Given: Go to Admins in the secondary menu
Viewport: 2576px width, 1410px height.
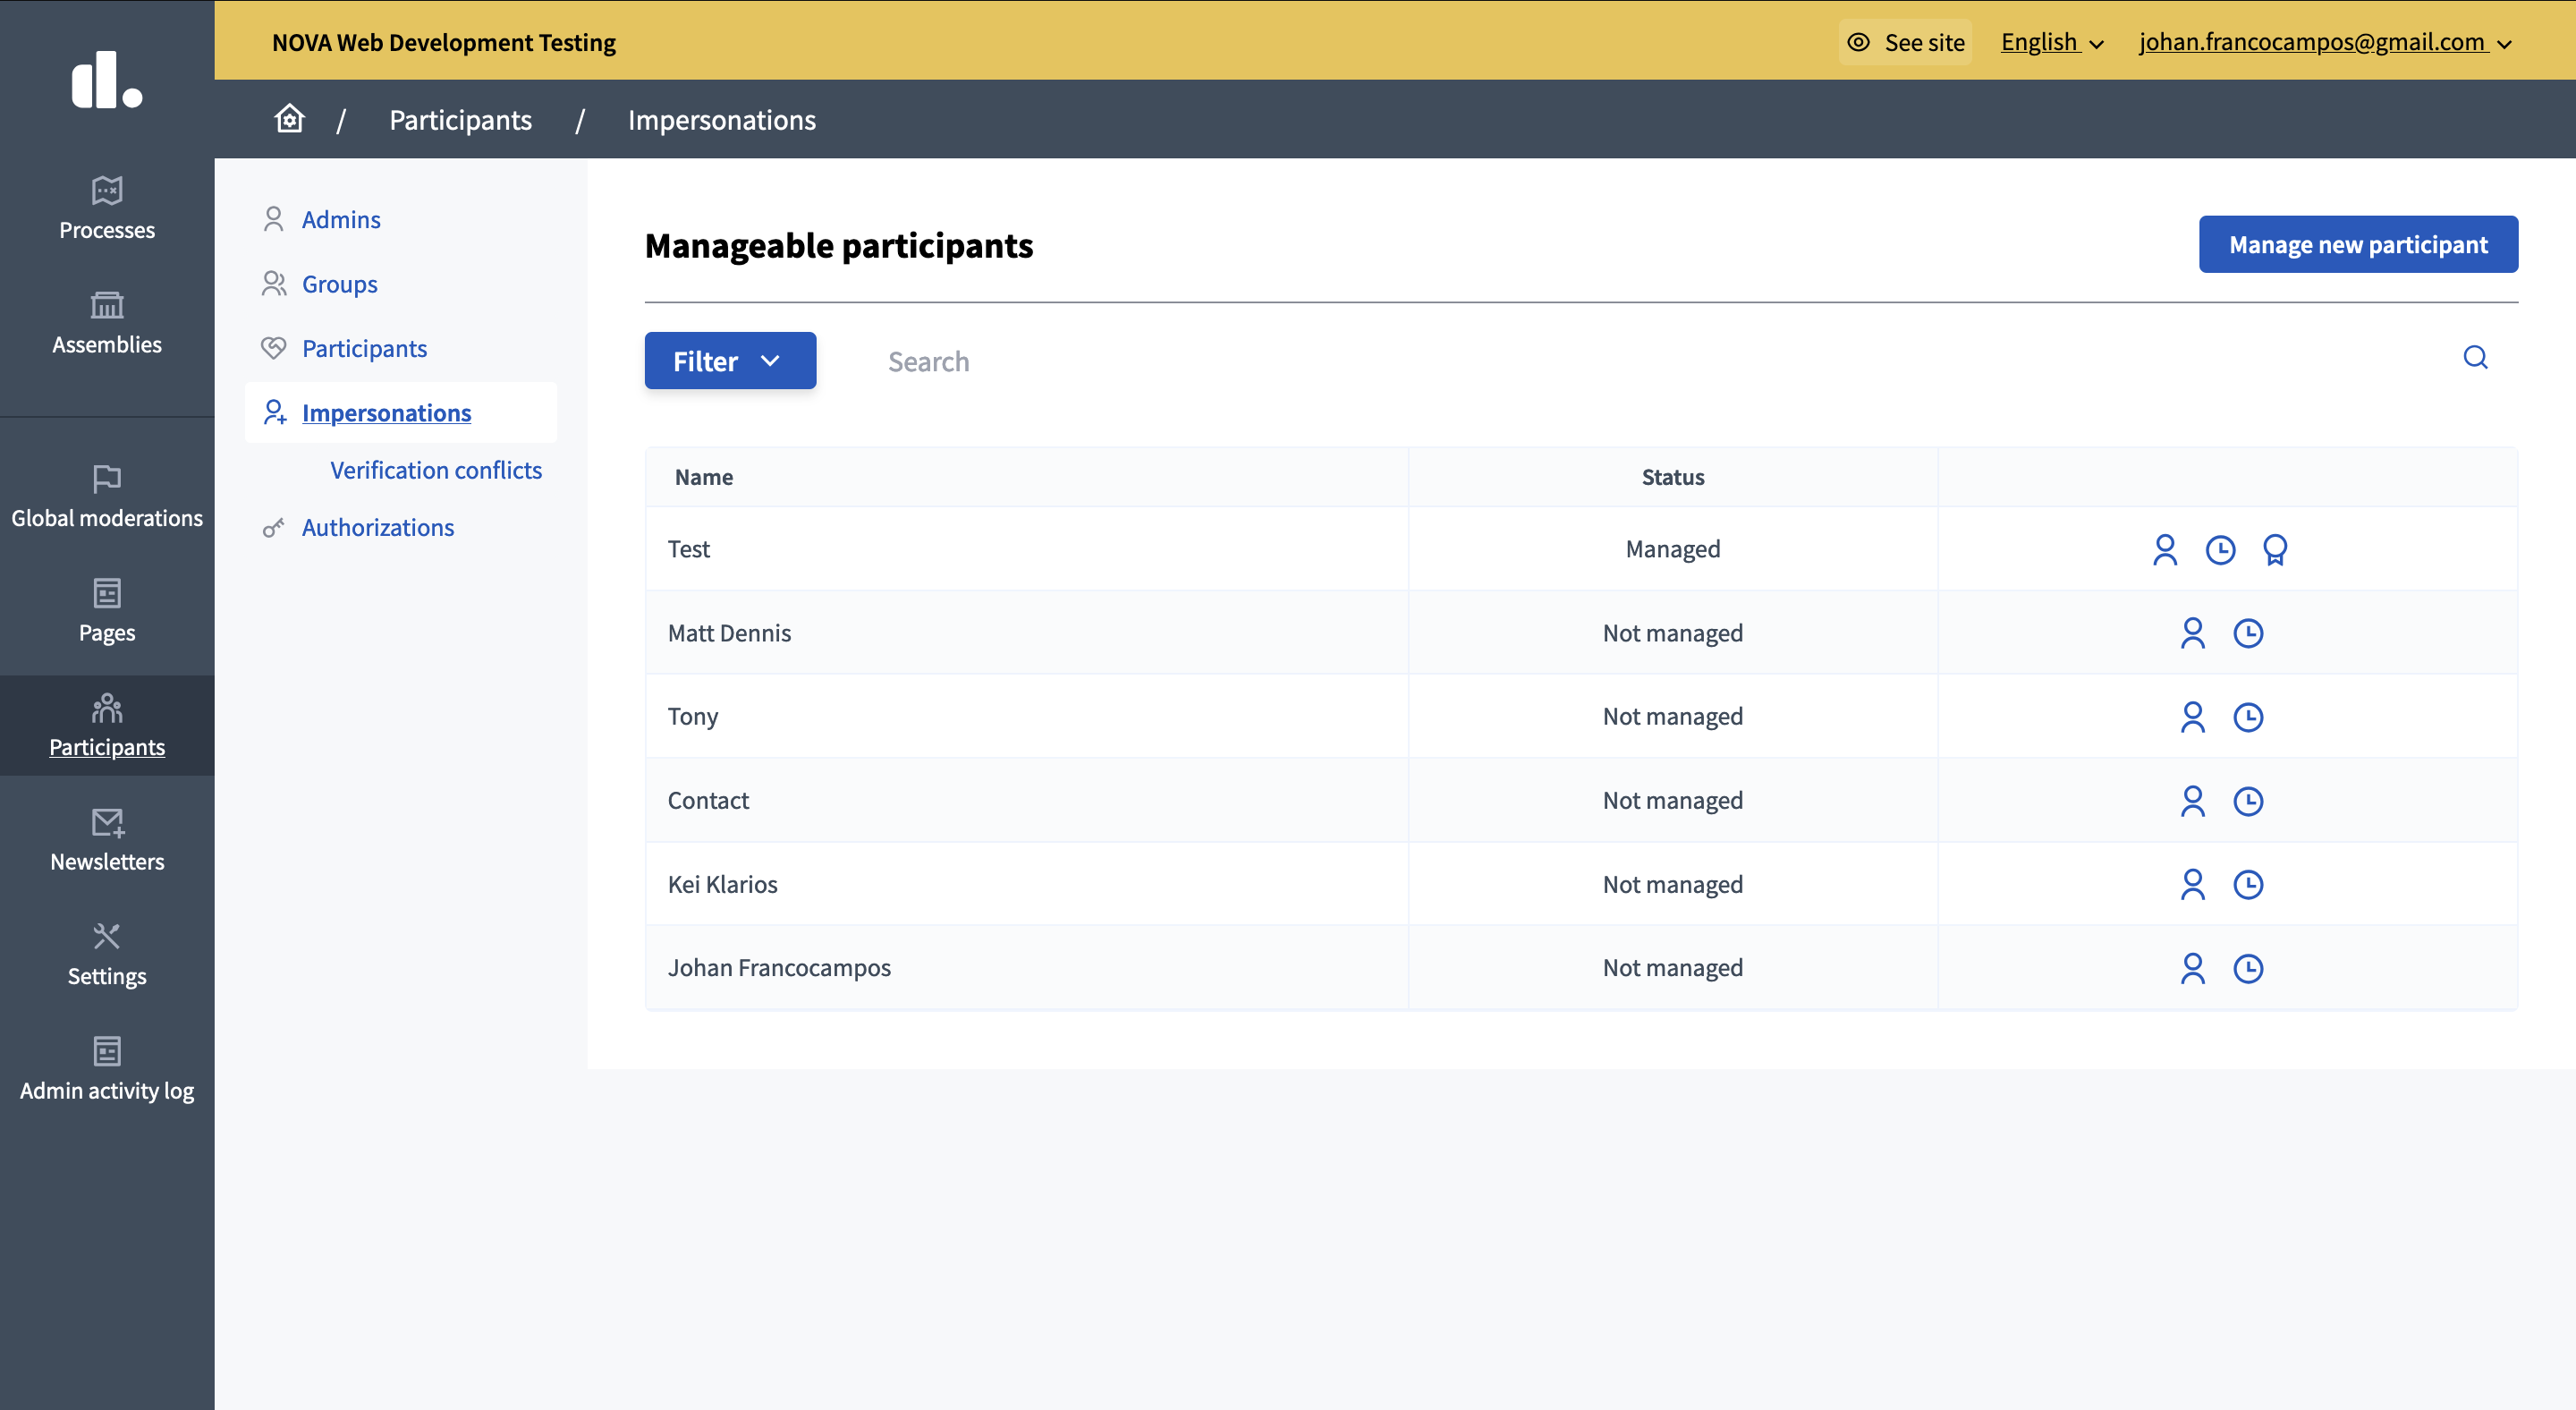Looking at the screenshot, I should (x=340, y=219).
